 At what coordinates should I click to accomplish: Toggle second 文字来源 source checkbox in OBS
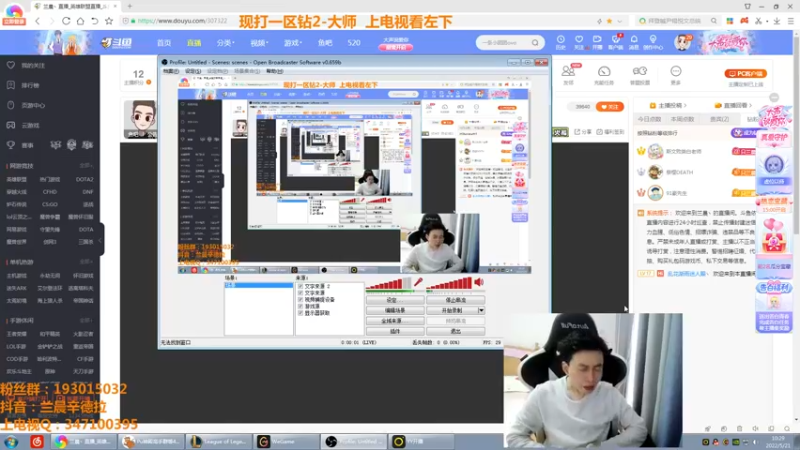[300, 293]
